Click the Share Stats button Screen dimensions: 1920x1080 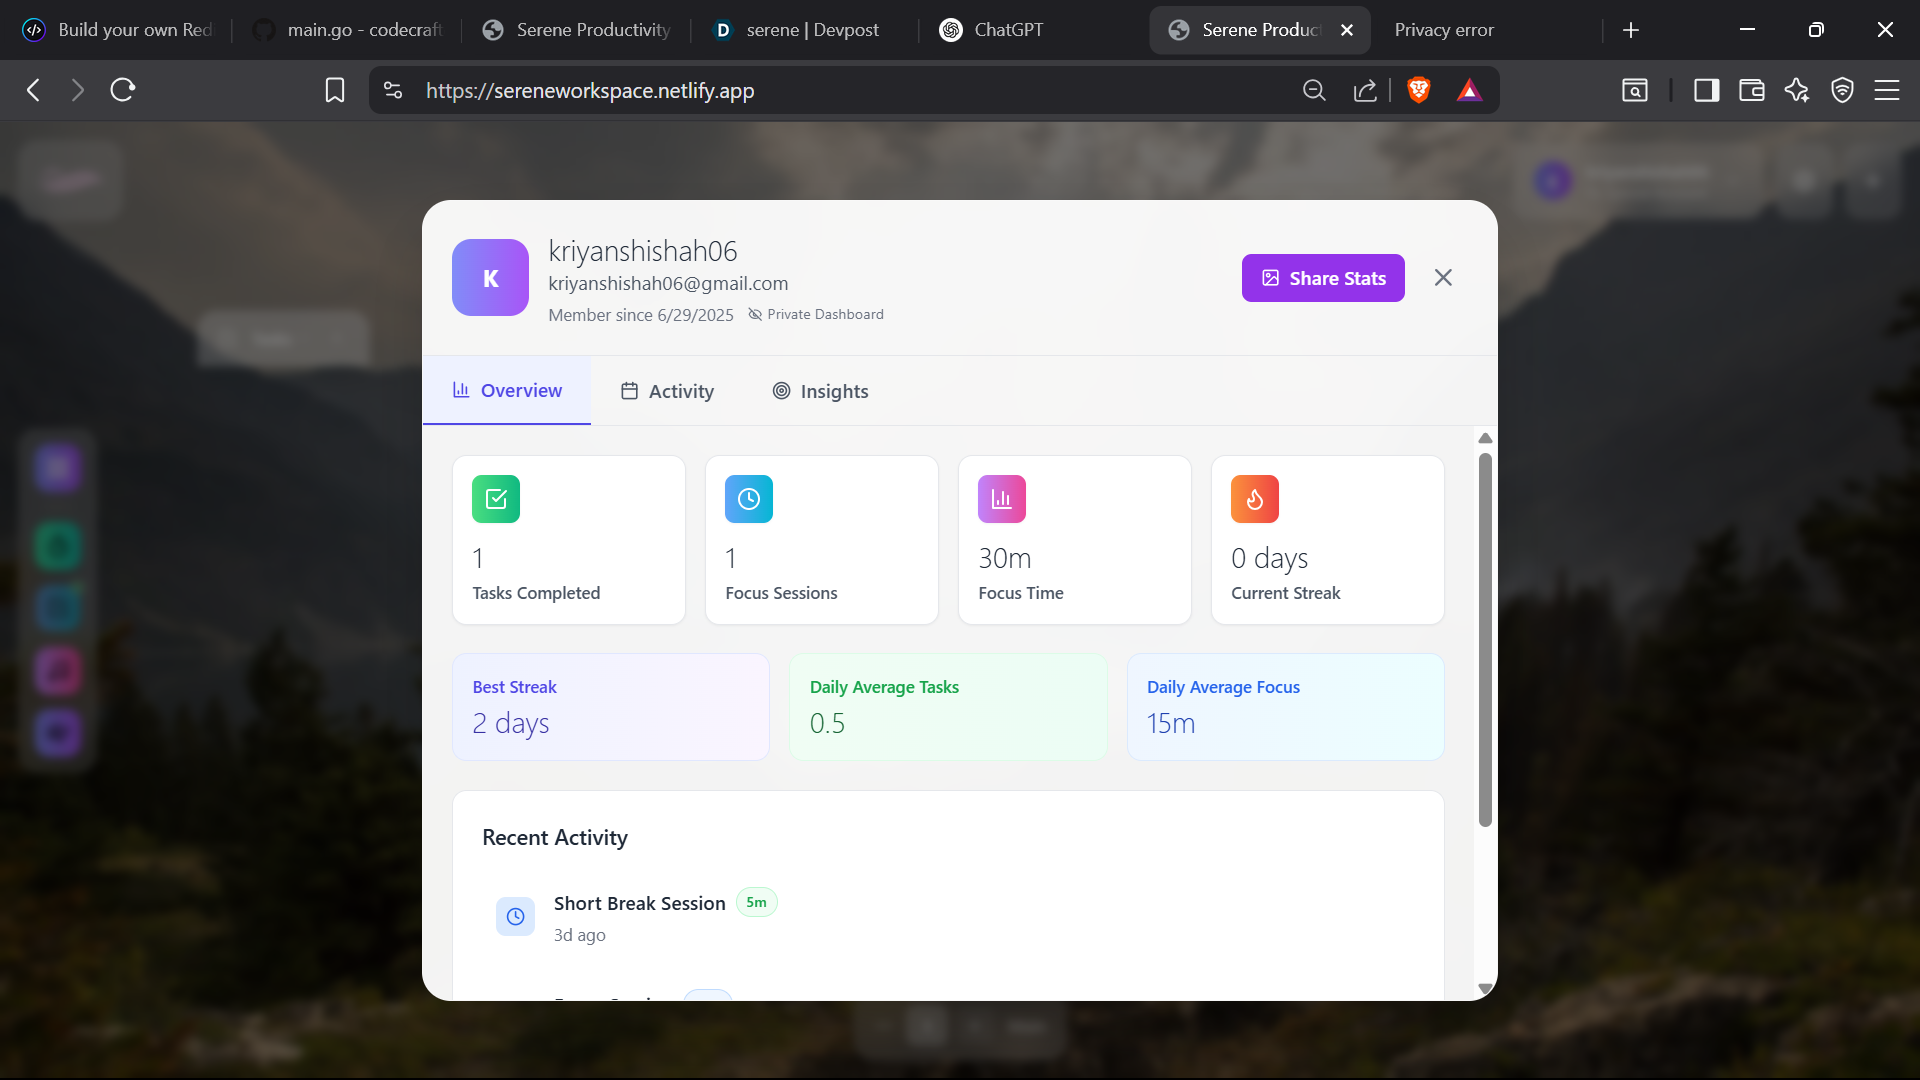(1322, 278)
